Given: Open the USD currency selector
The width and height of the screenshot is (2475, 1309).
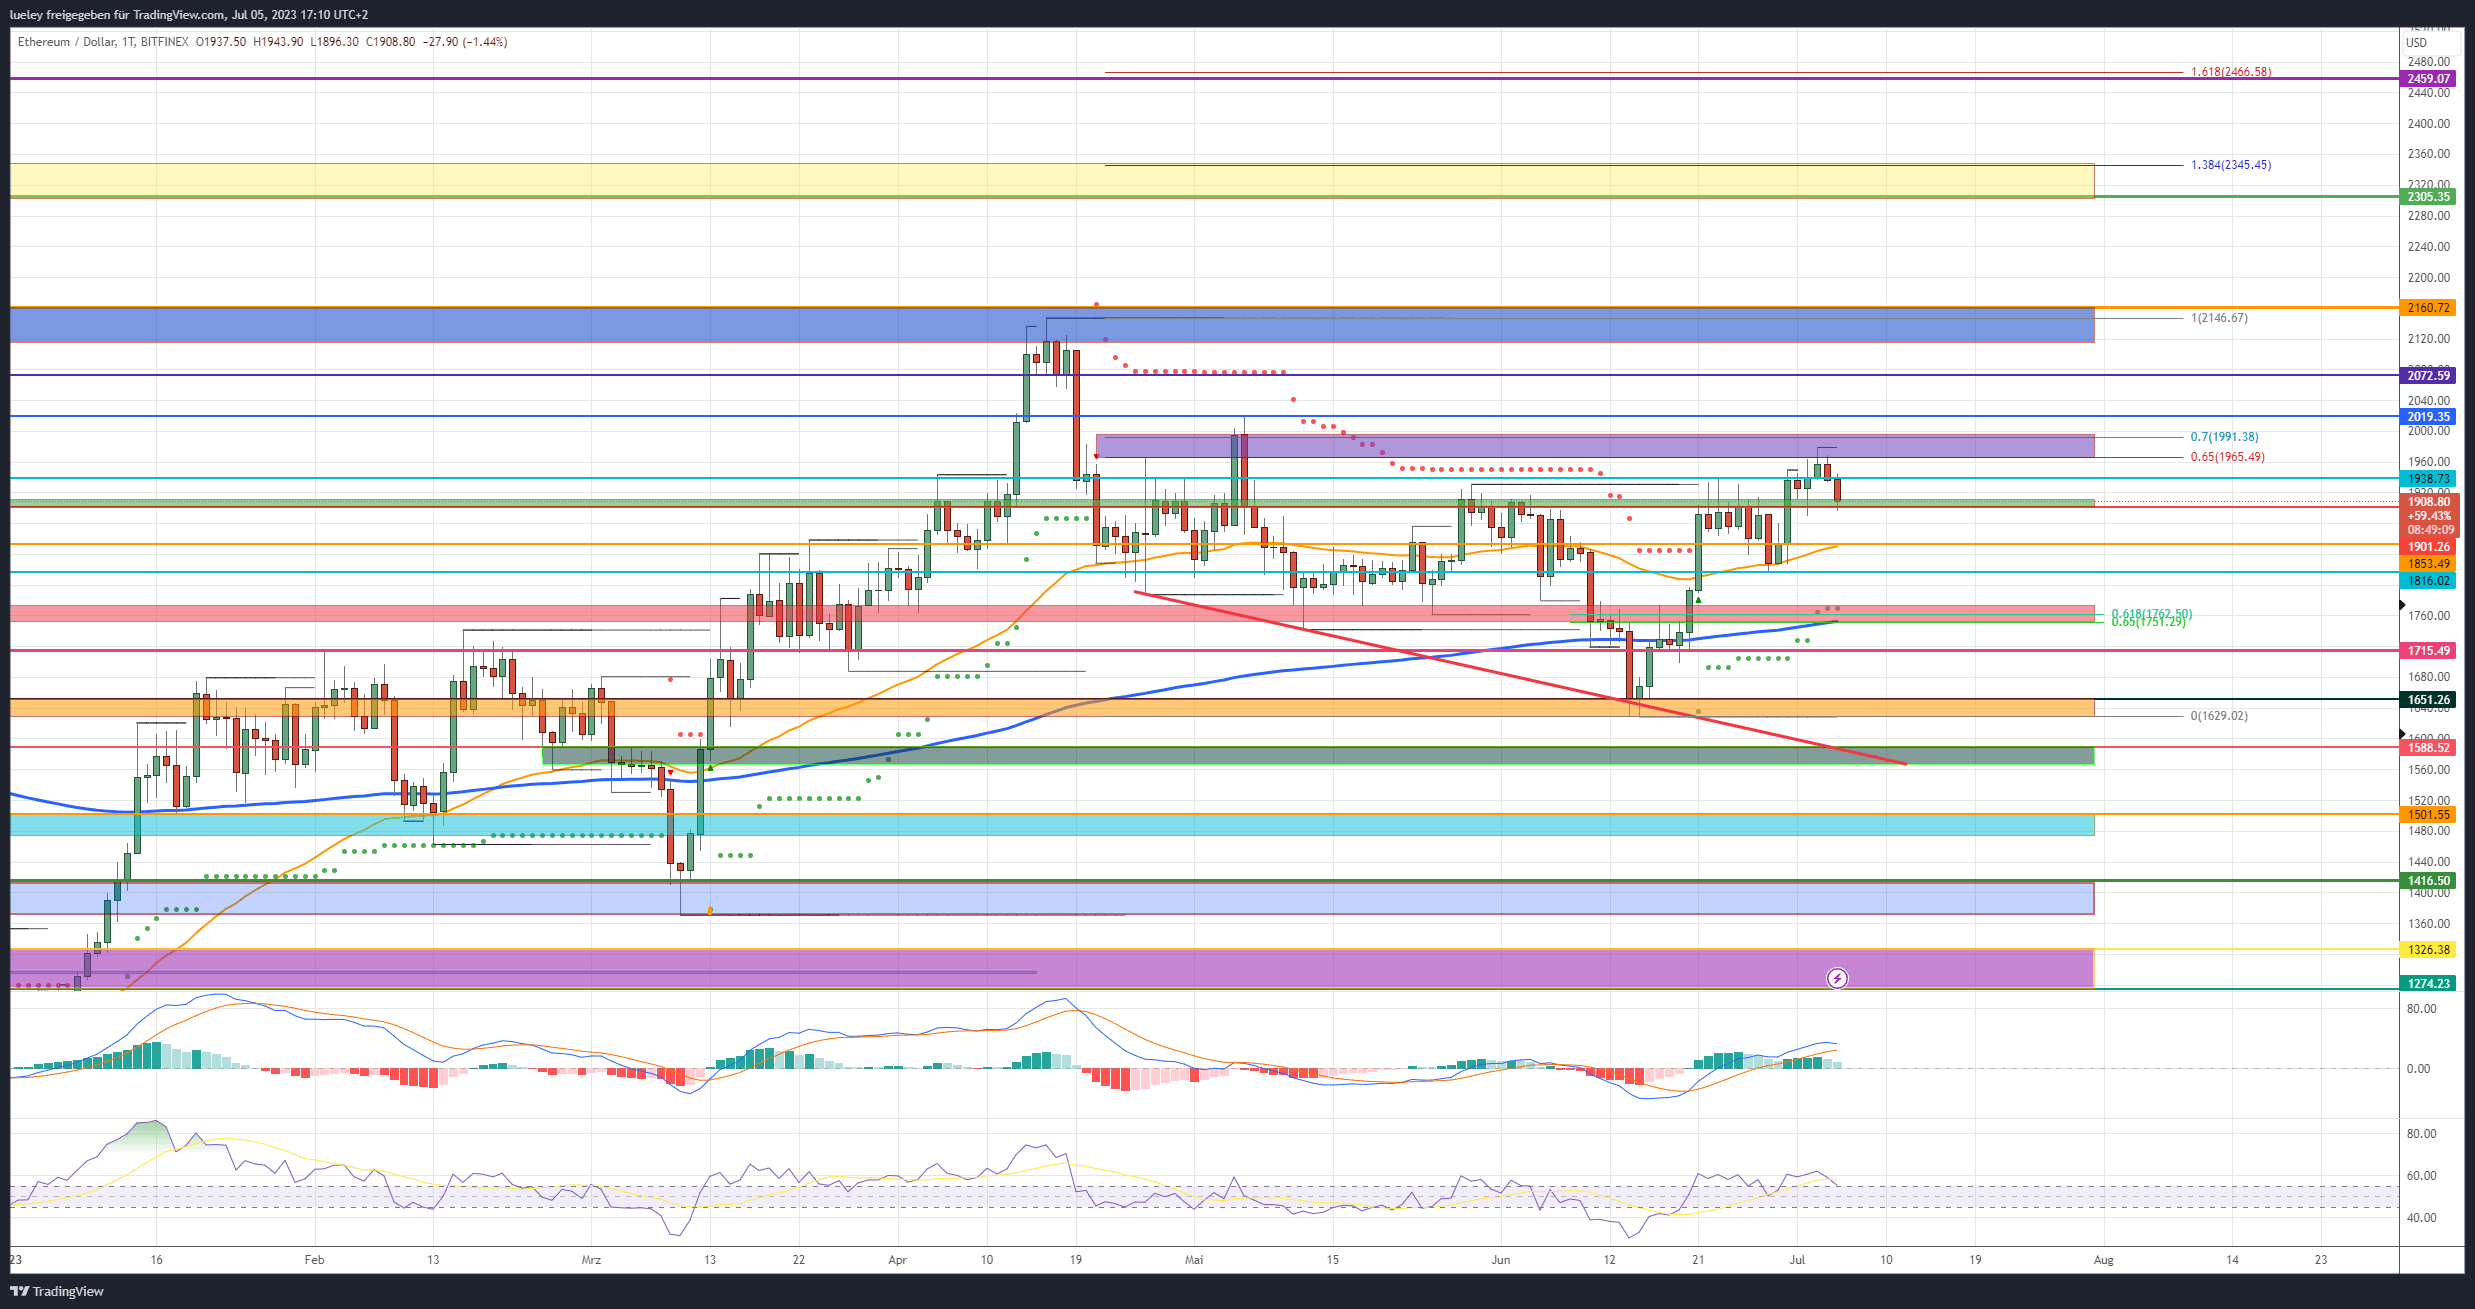Looking at the screenshot, I should (x=2428, y=42).
